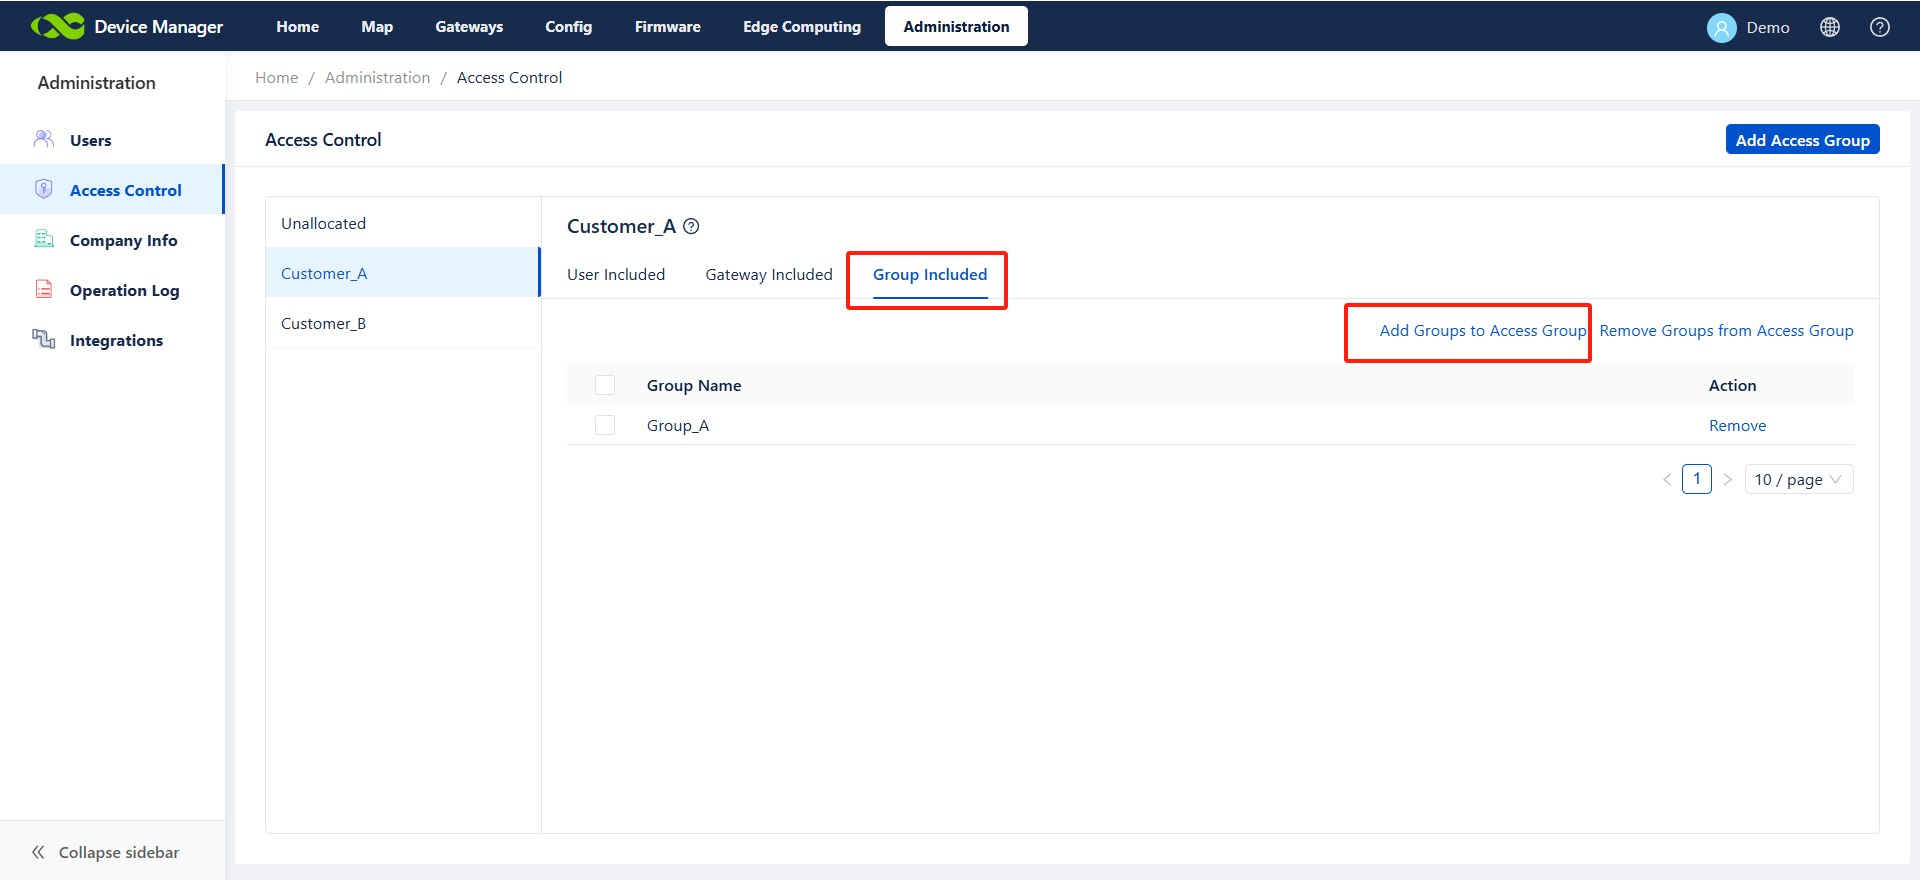Switch to the Gateway Included tab
This screenshot has width=1920, height=880.
click(x=768, y=275)
